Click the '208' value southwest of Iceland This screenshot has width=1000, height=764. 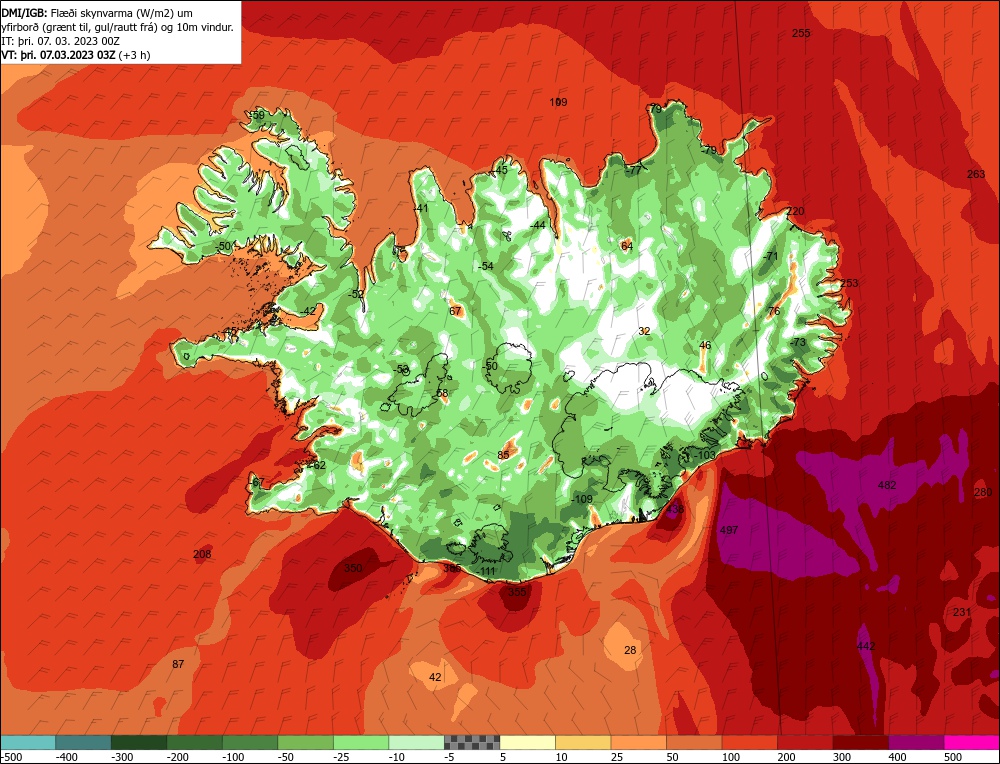coord(202,554)
